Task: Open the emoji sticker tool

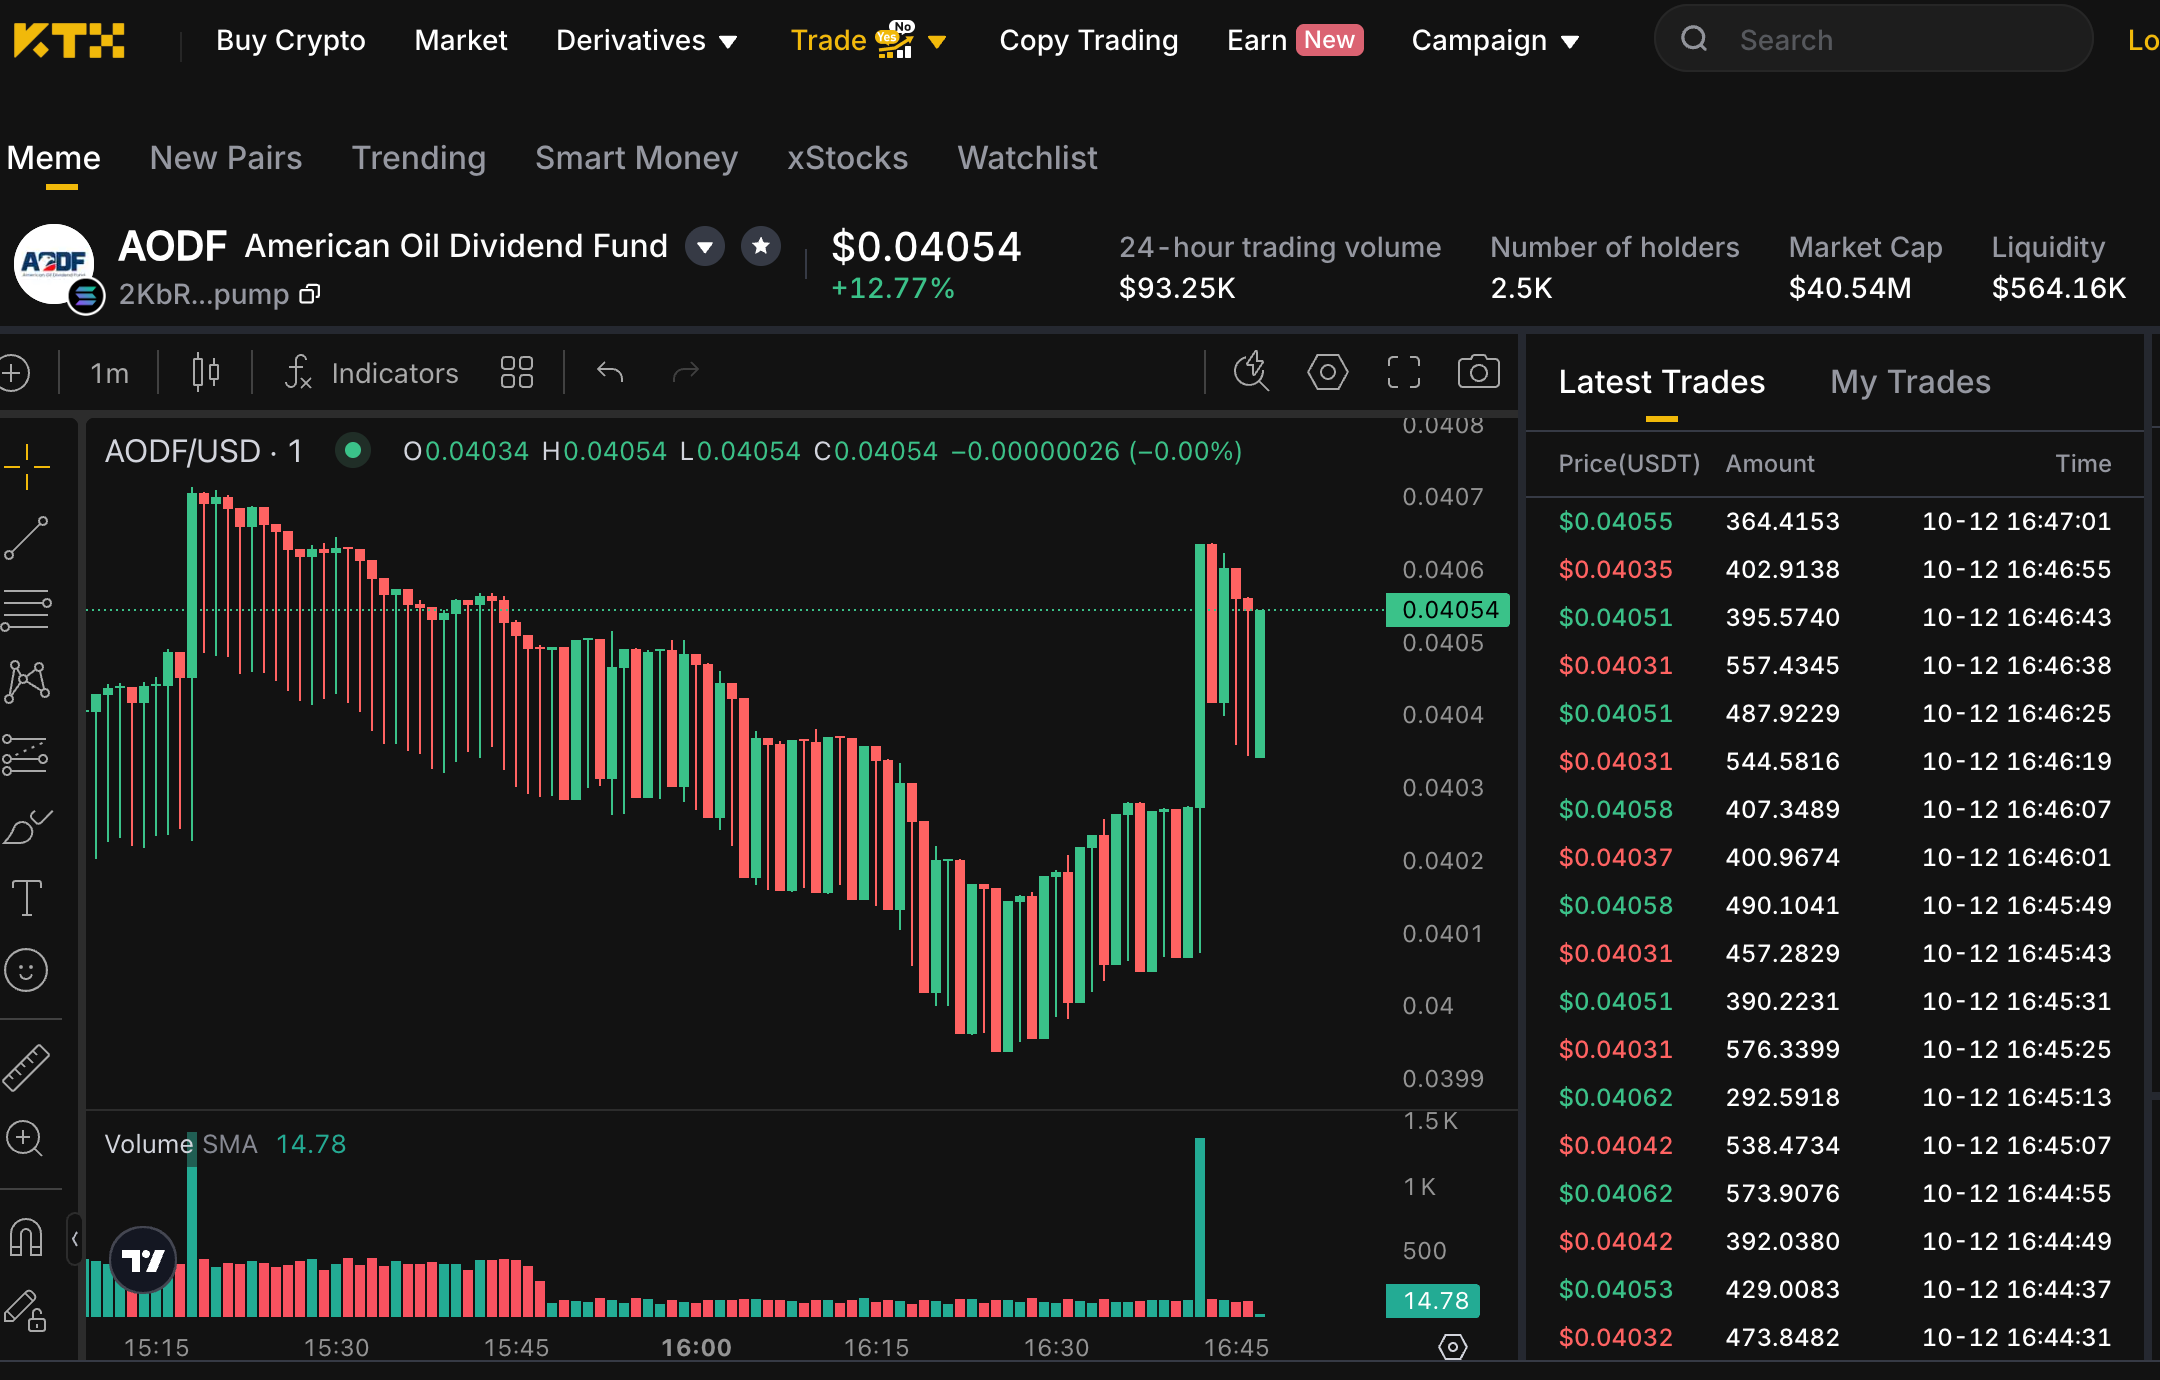Action: [26, 970]
